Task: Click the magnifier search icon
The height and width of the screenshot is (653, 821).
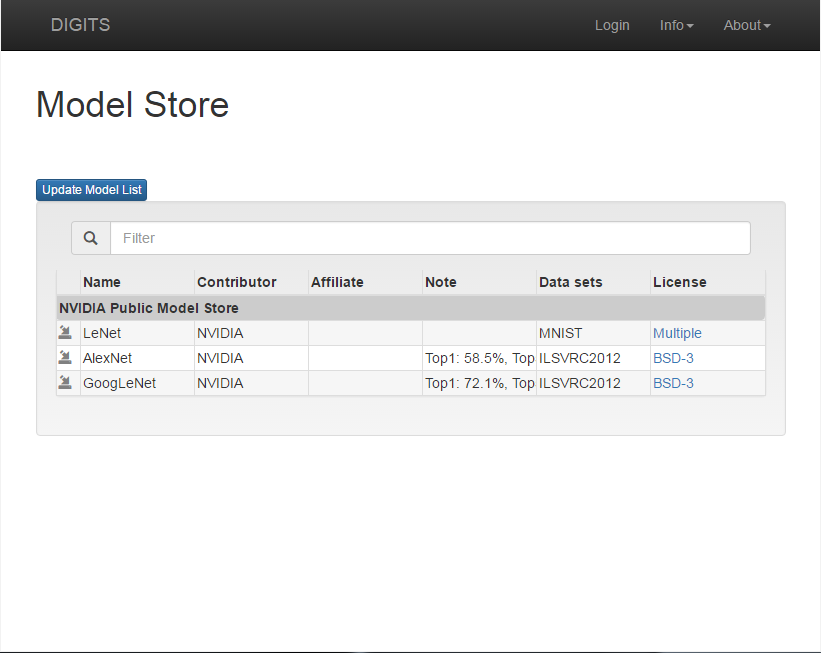Action: point(91,238)
